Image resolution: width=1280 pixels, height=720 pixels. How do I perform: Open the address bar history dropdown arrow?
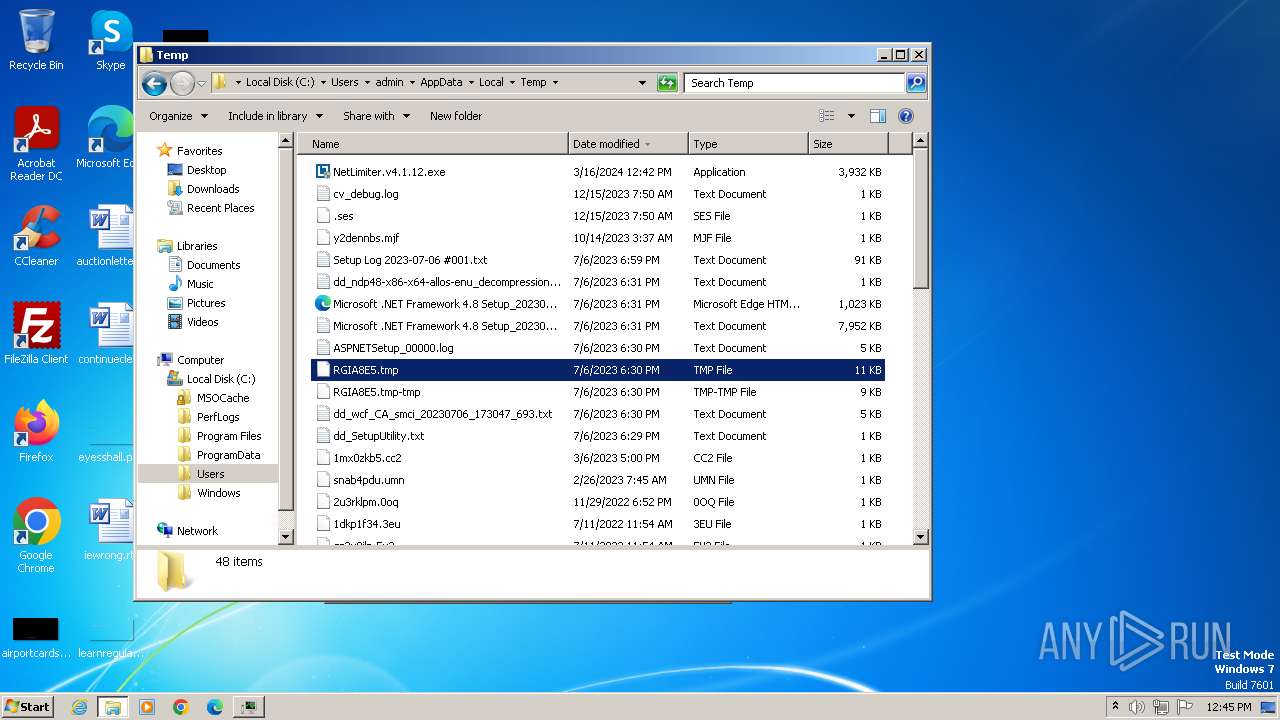[642, 83]
